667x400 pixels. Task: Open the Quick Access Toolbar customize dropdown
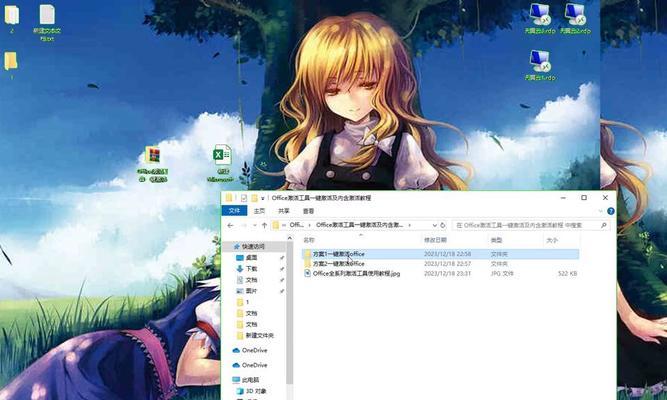[x=263, y=198]
